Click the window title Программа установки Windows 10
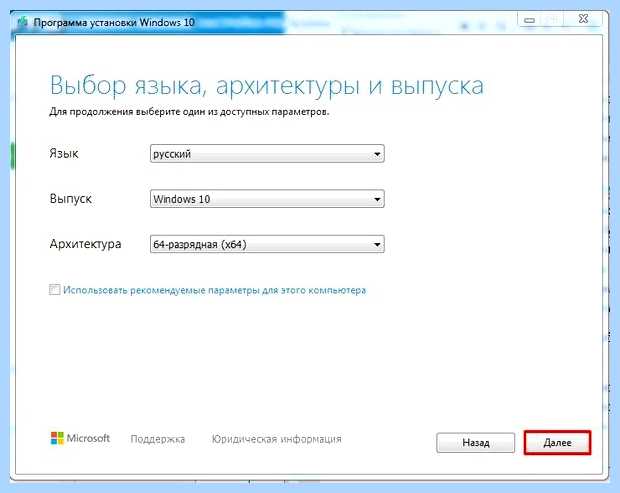 click(114, 23)
